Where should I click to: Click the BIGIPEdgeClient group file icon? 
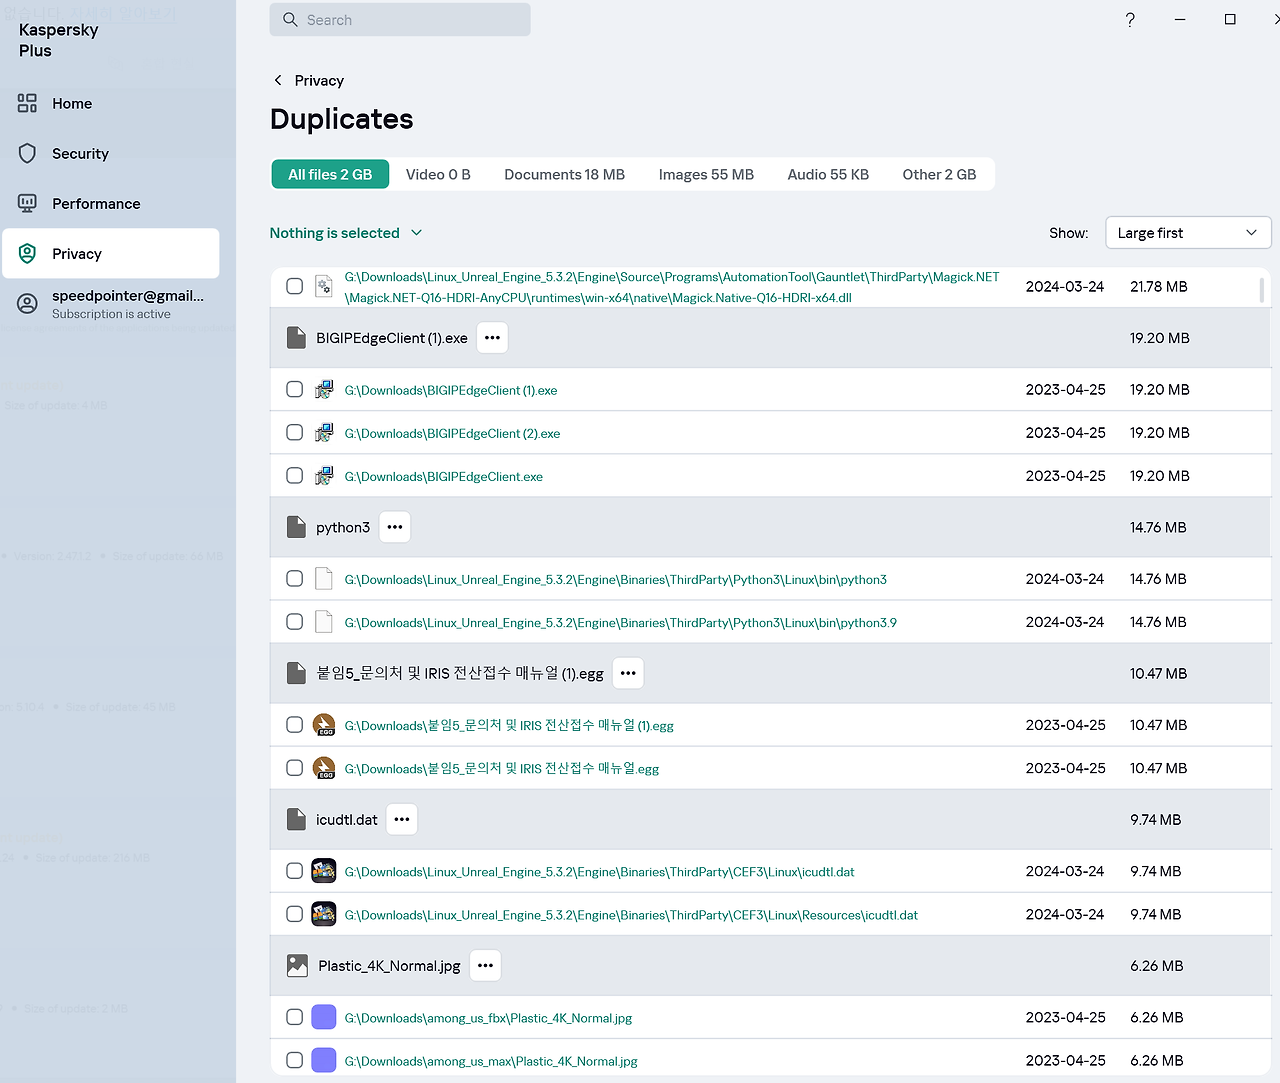[x=296, y=338]
